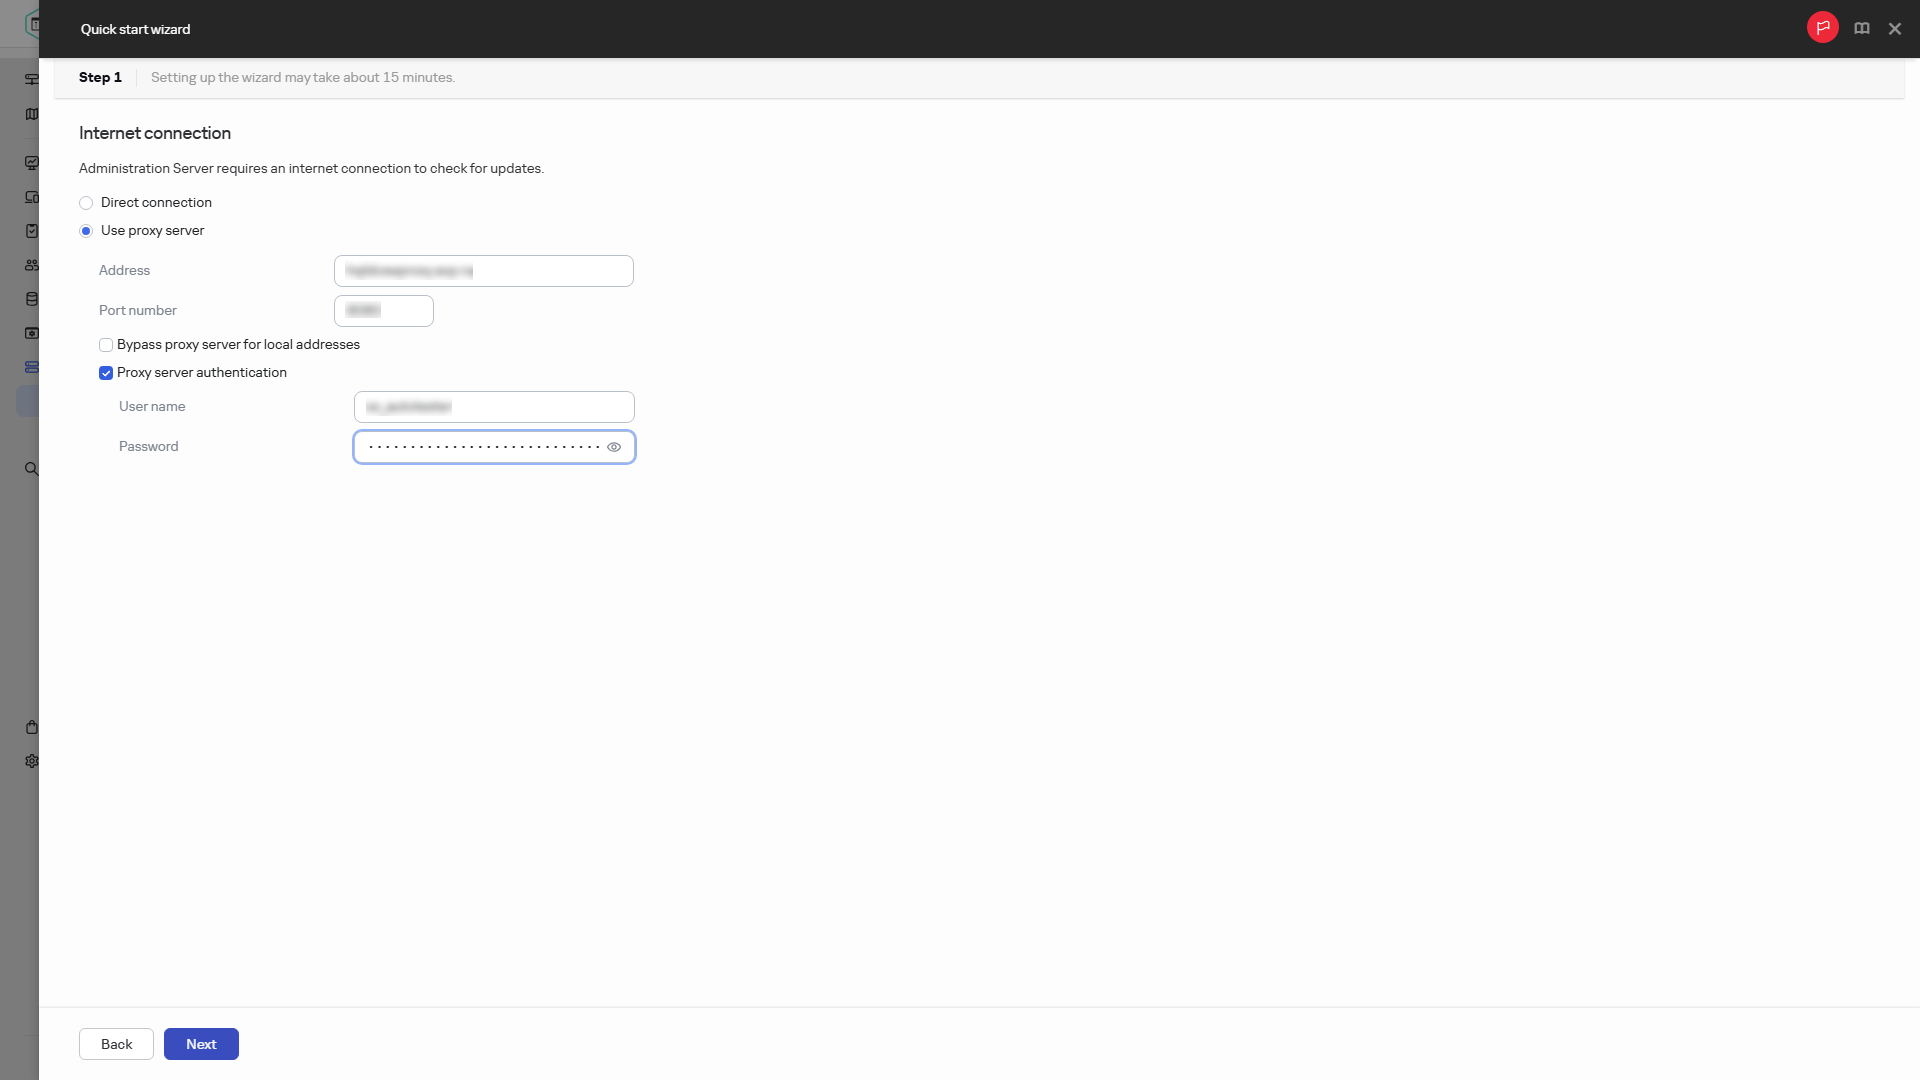Select Direct connection option
This screenshot has width=1920, height=1080.
(x=86, y=203)
